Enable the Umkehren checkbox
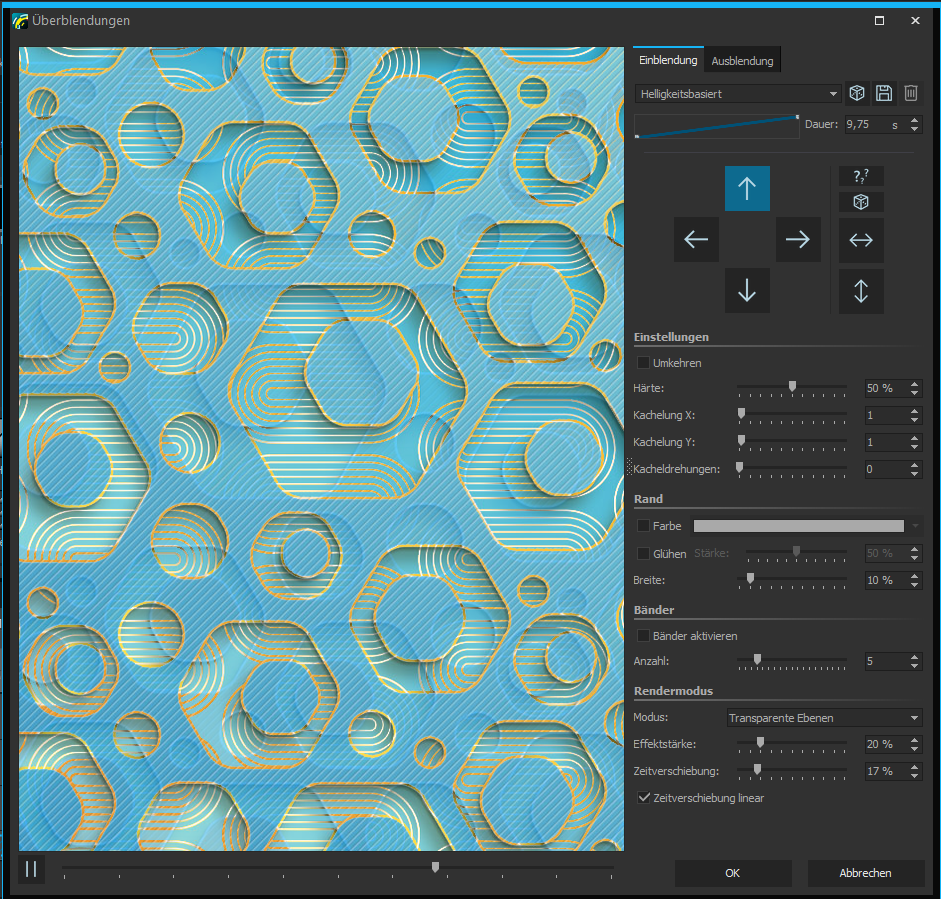Image resolution: width=941 pixels, height=899 pixels. tap(644, 363)
